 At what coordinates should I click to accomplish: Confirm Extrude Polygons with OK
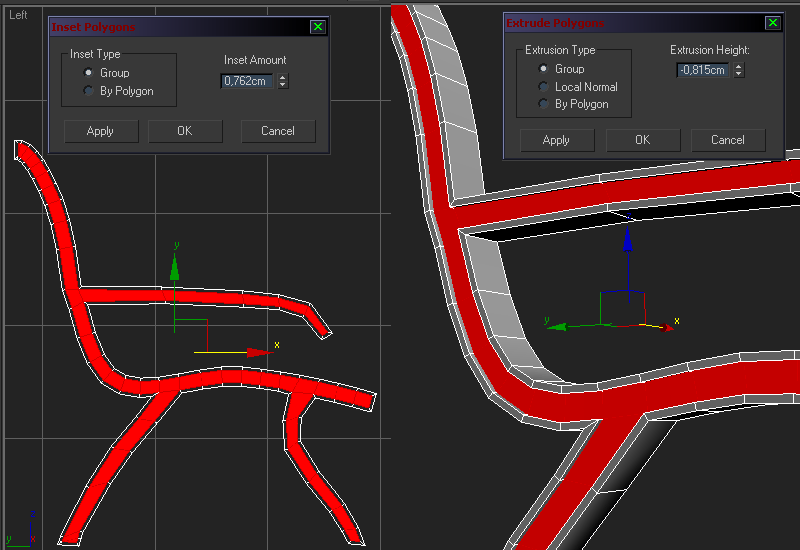click(642, 140)
